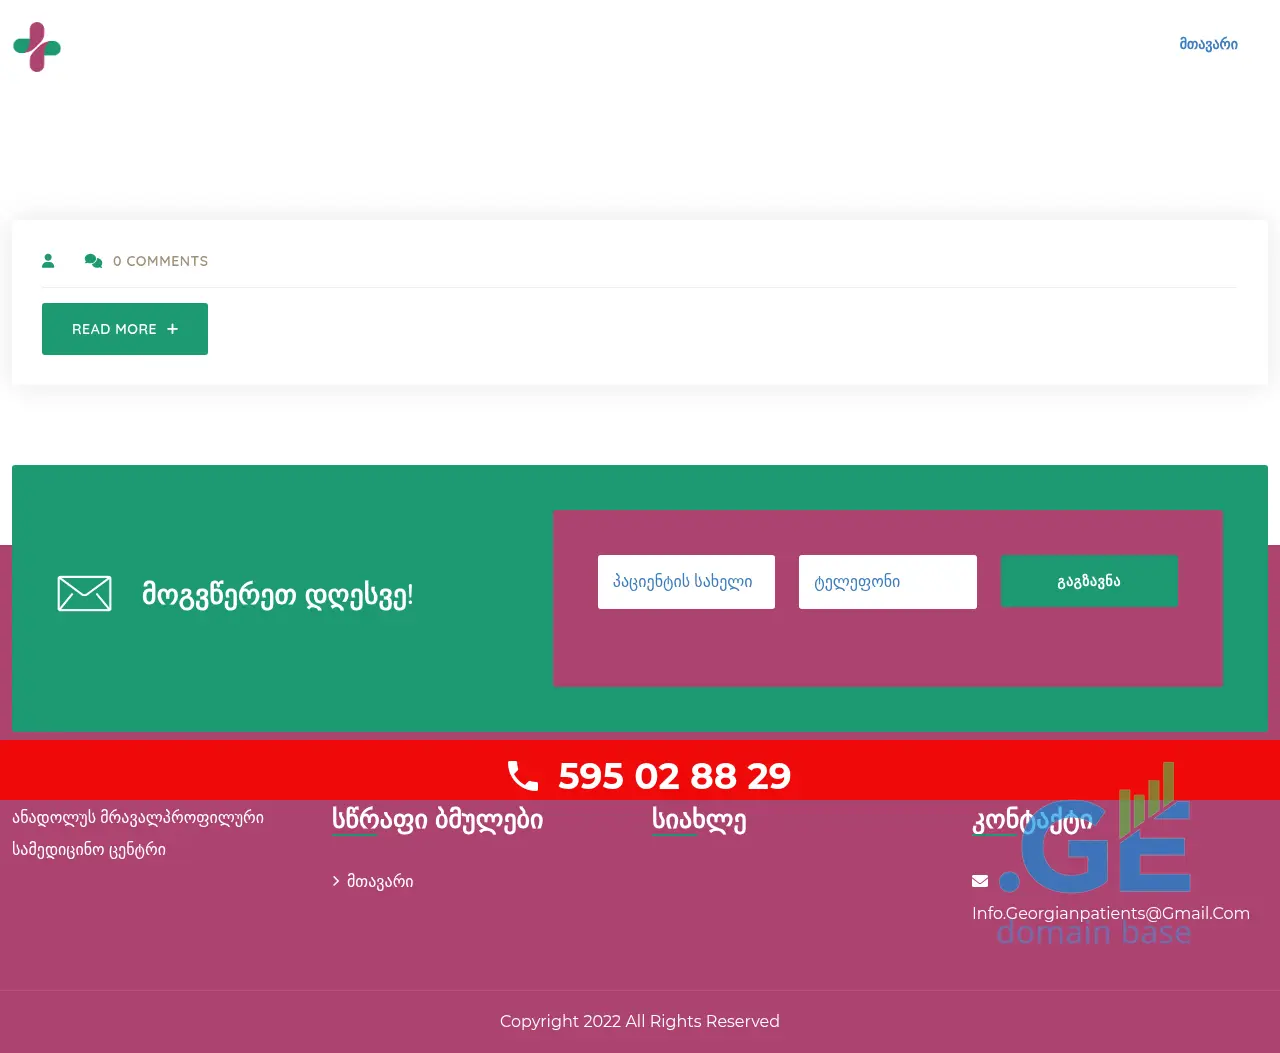This screenshot has width=1280, height=1053.
Task: Click the სიახლე footer heading
Action: [x=699, y=820]
